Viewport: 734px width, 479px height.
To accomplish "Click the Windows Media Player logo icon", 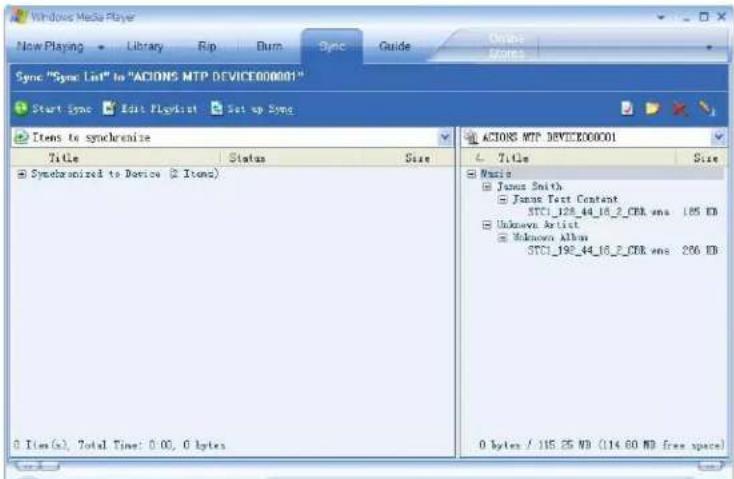I will pyautogui.click(x=19, y=16).
